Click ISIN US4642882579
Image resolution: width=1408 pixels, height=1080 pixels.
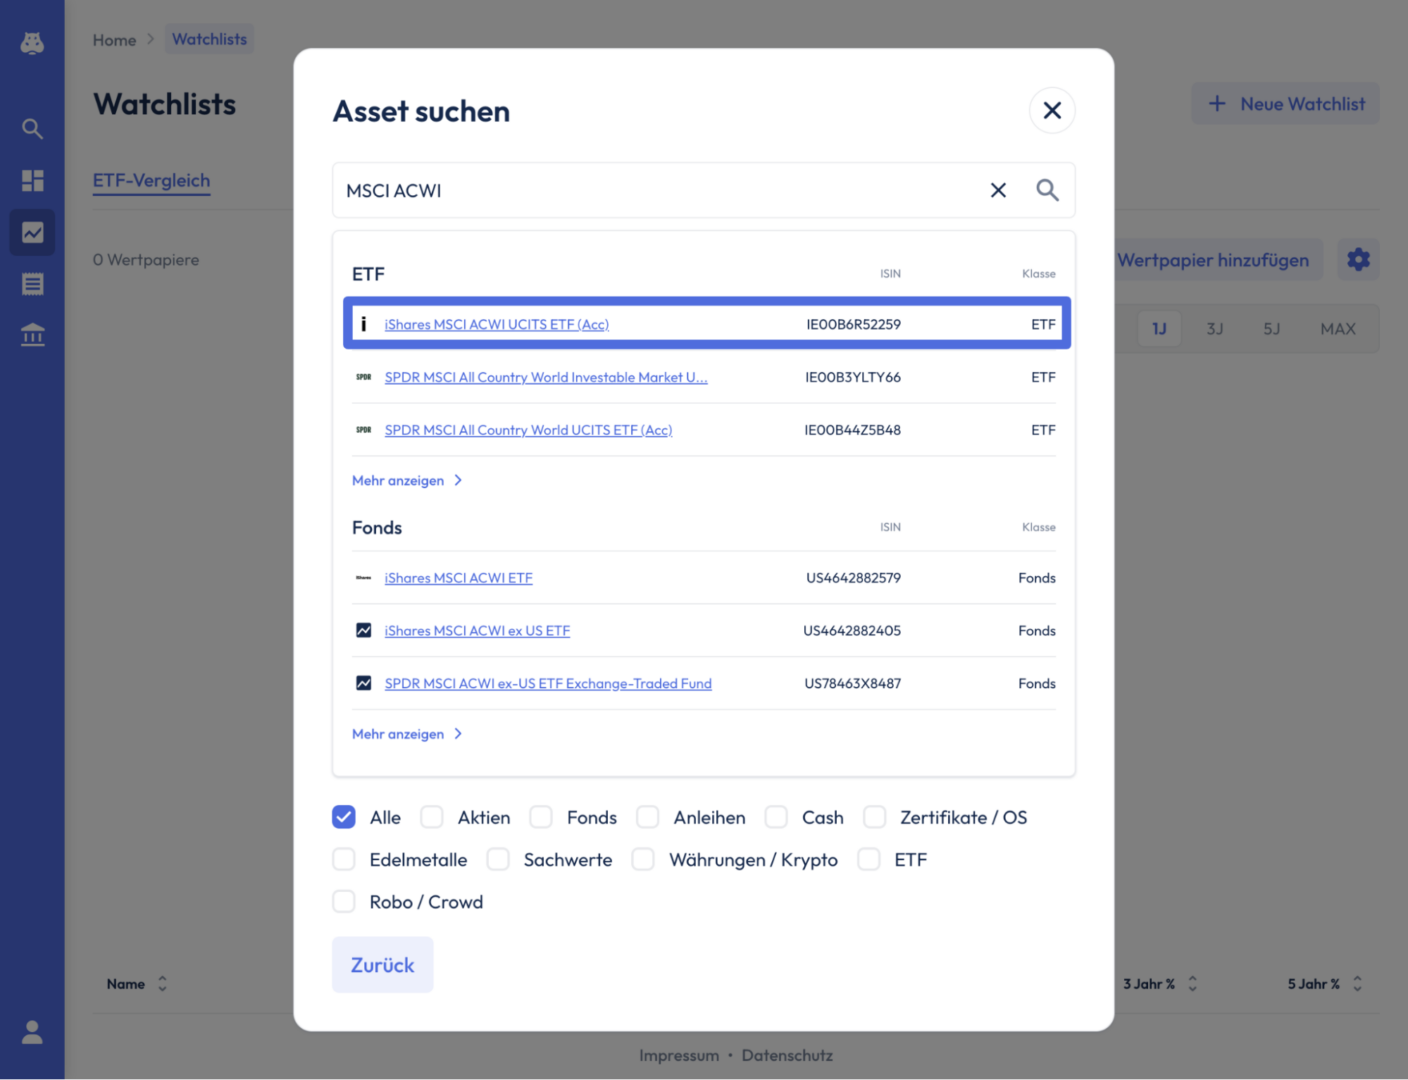(853, 578)
